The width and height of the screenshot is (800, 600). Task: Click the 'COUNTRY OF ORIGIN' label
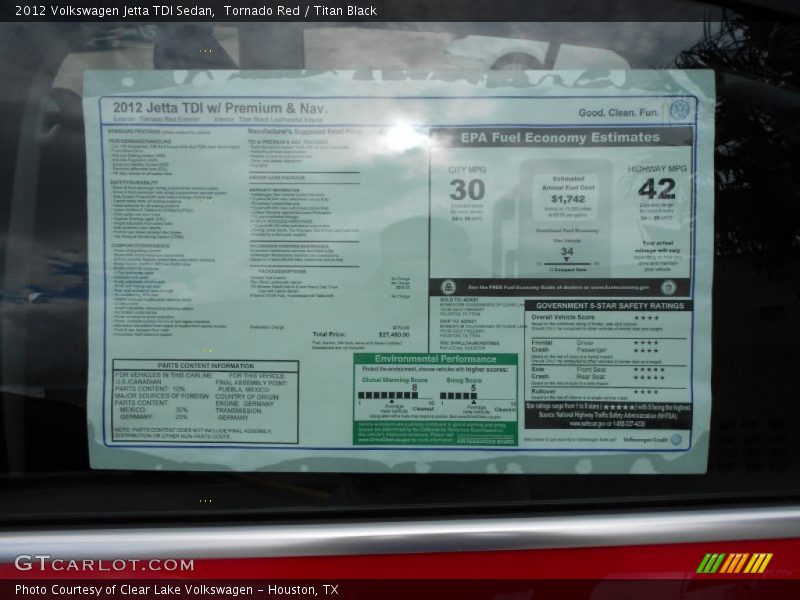tap(247, 396)
